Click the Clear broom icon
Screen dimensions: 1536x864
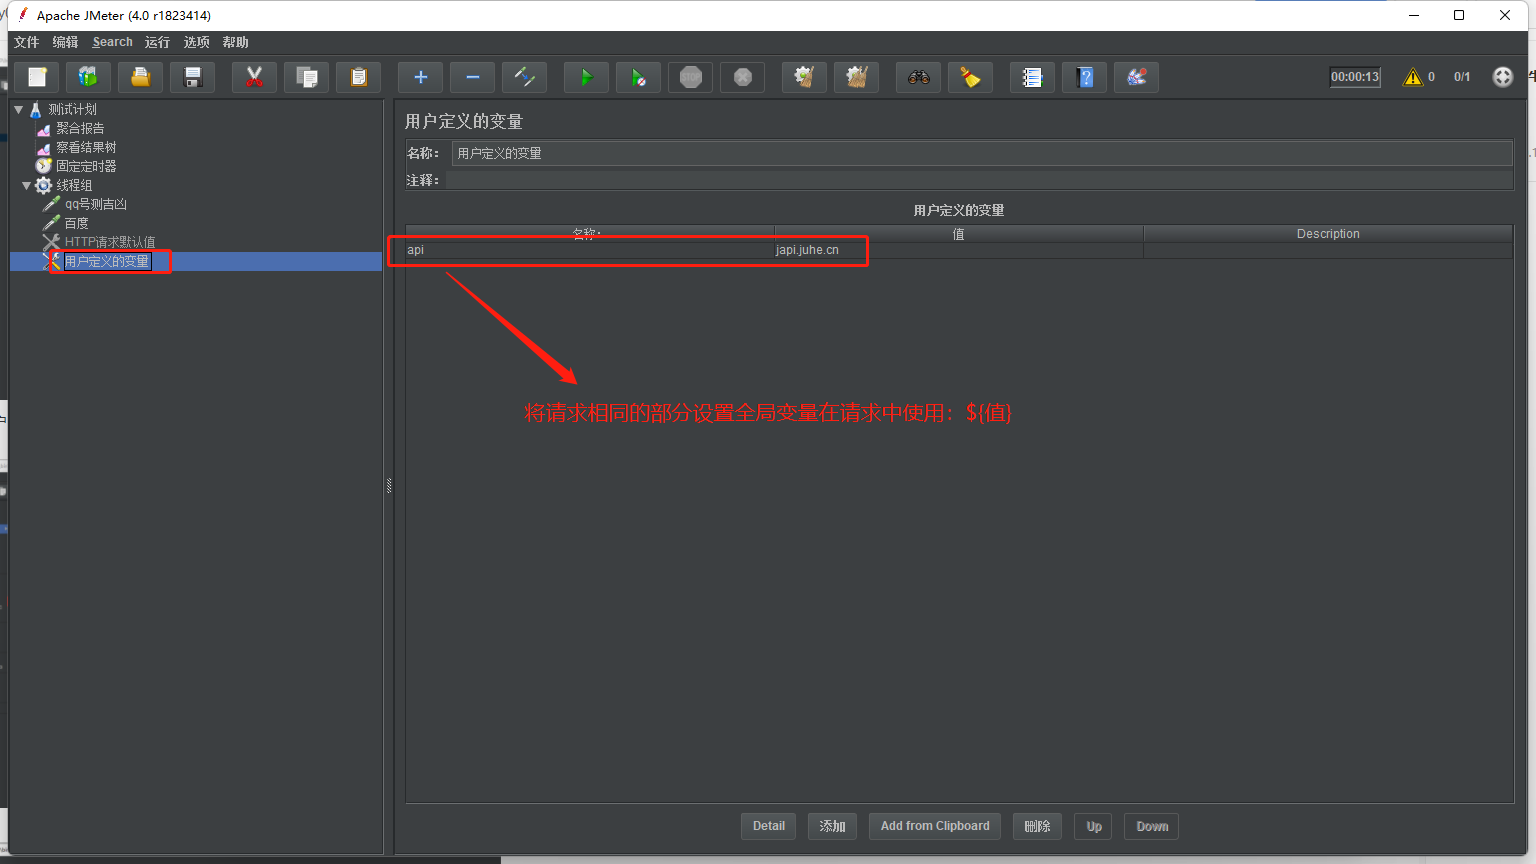(x=805, y=77)
